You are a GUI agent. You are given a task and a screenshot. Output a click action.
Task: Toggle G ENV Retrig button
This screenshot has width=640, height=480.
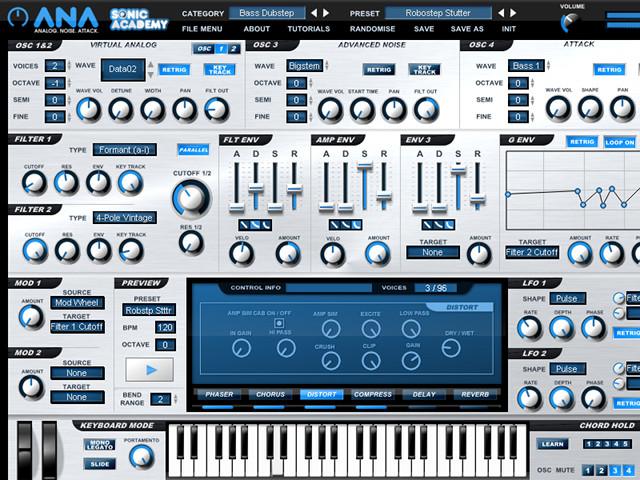[582, 142]
